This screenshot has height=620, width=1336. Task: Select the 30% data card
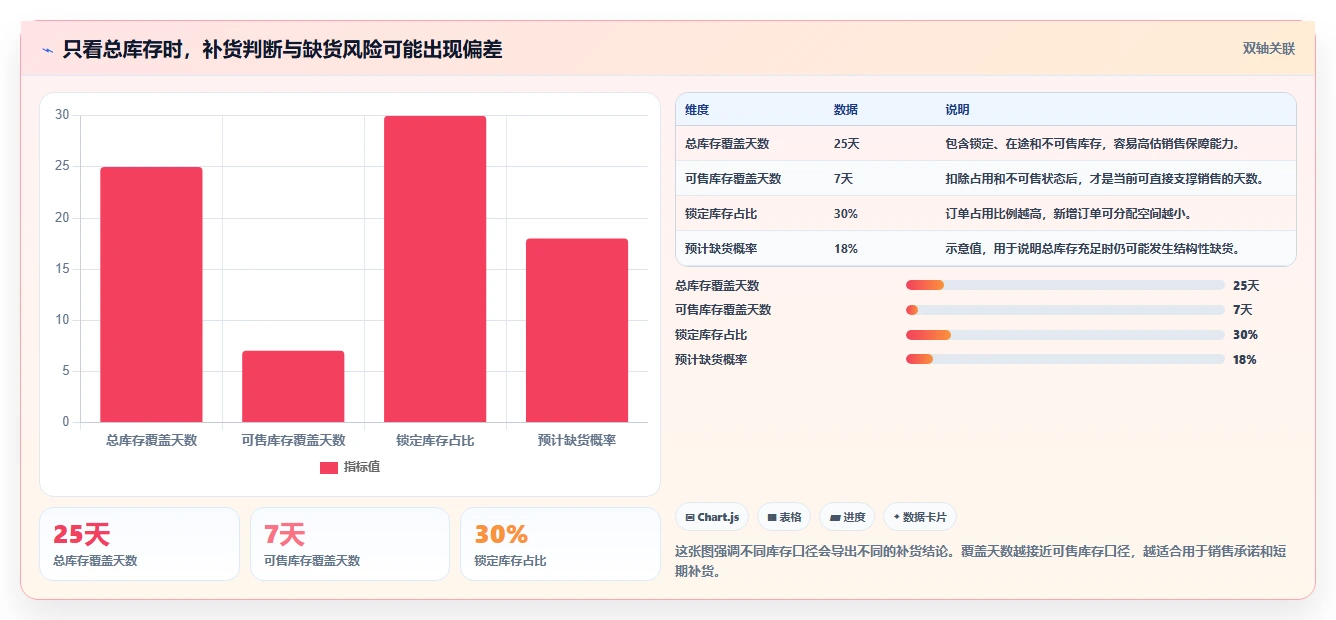[x=560, y=544]
